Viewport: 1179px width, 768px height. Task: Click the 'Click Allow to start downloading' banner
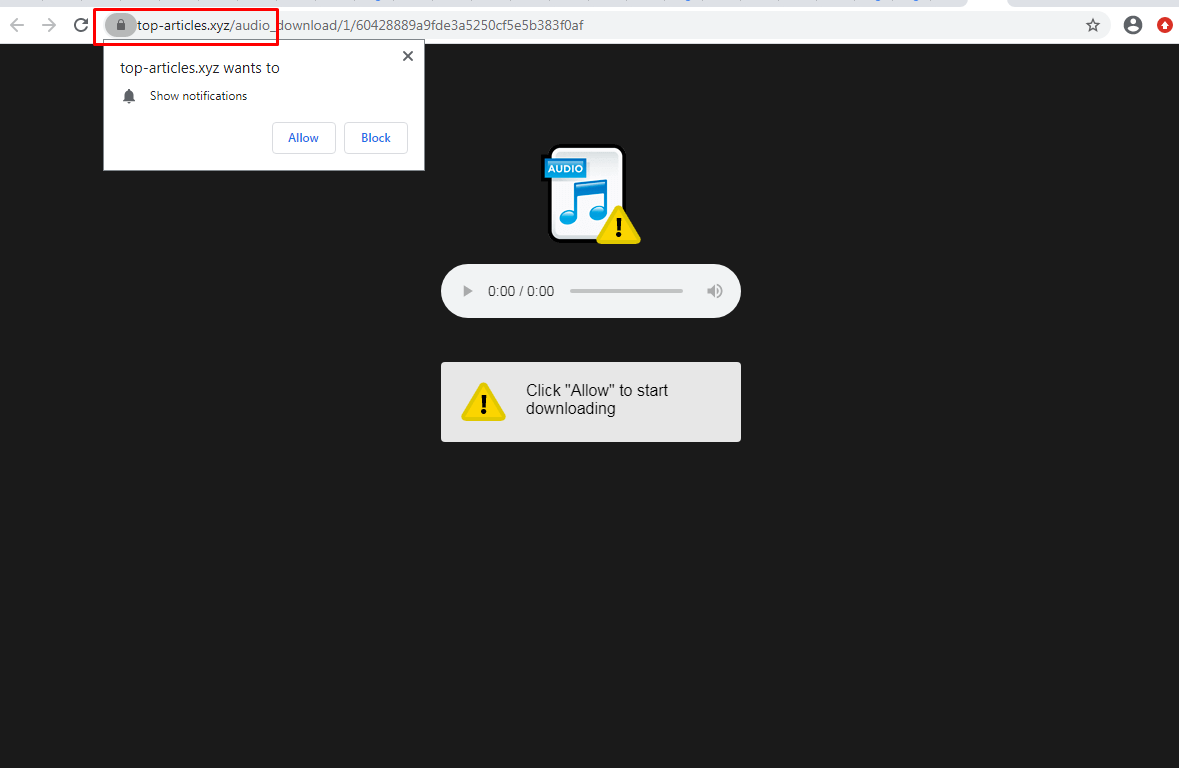590,401
